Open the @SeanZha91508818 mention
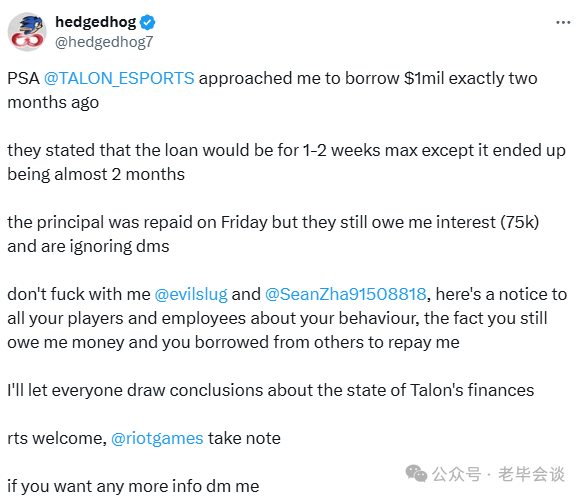Image resolution: width=583 pixels, height=497 pixels. [345, 294]
